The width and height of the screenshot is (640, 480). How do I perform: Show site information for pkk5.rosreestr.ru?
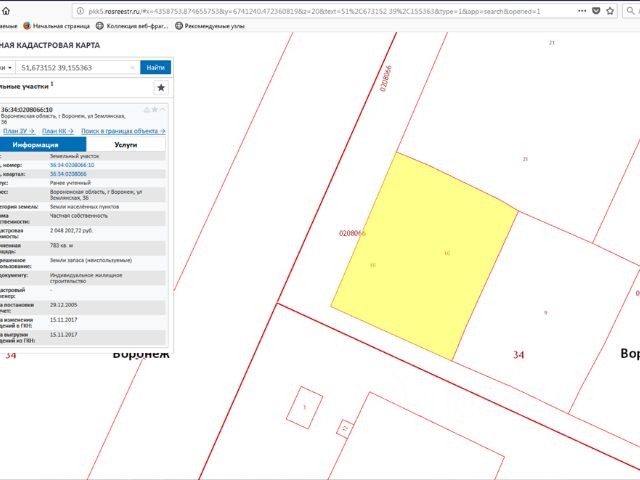point(80,11)
